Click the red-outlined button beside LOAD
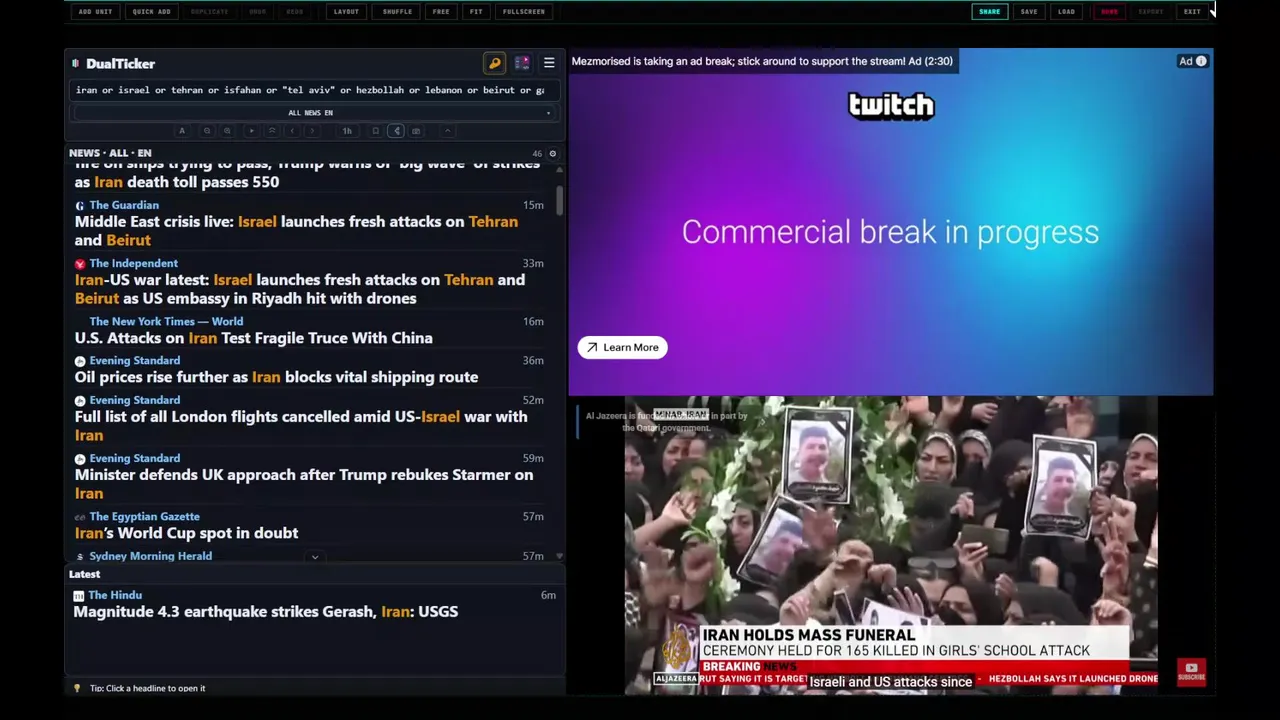1280x720 pixels. 1109,12
